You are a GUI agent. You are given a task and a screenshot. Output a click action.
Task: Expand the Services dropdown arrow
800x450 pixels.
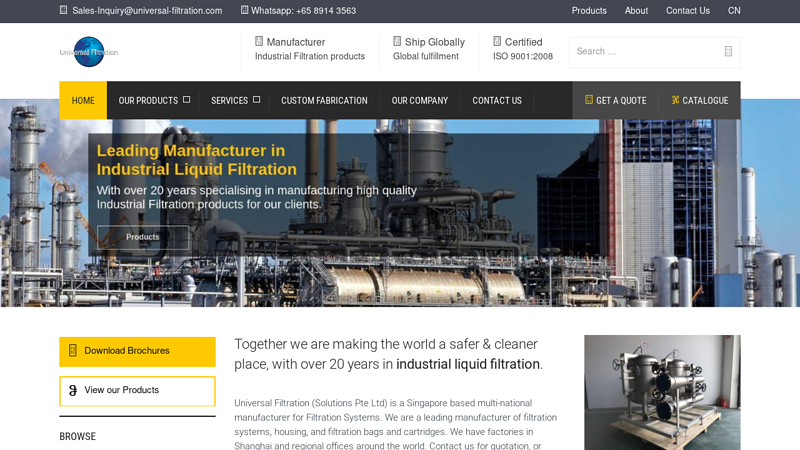[x=257, y=100]
